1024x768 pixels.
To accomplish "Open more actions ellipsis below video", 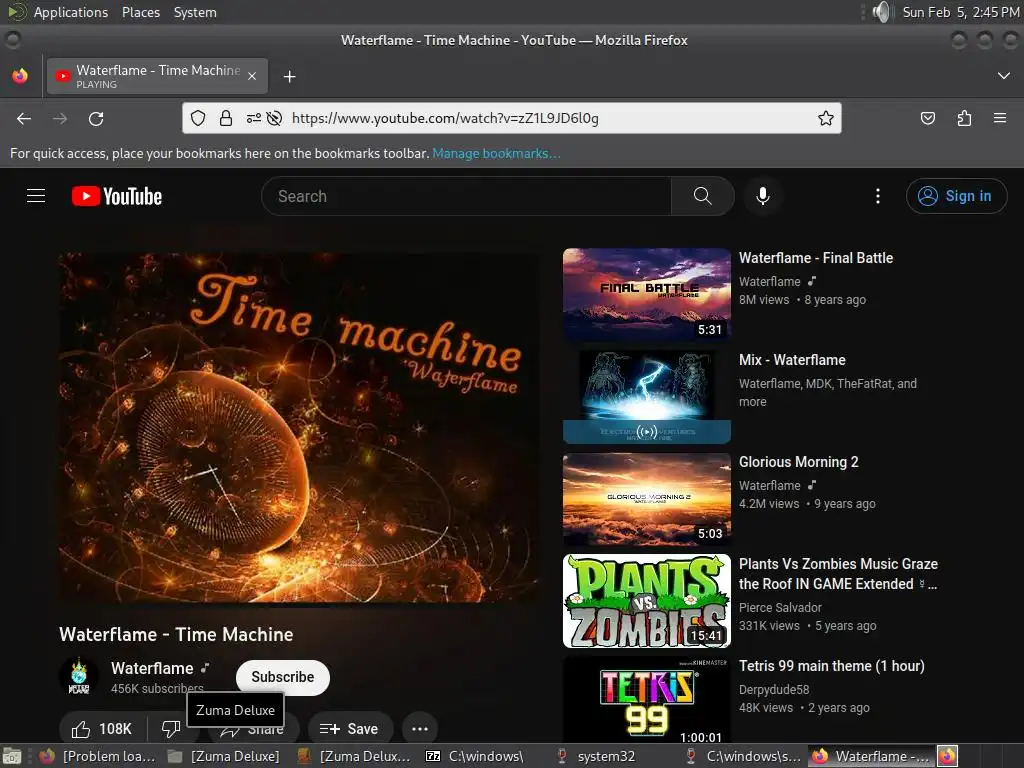I will pyautogui.click(x=420, y=728).
